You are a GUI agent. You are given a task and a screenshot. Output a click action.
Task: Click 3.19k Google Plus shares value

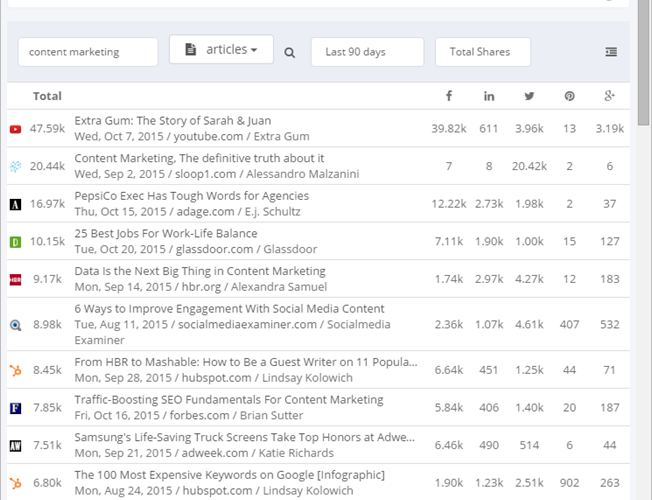click(610, 129)
